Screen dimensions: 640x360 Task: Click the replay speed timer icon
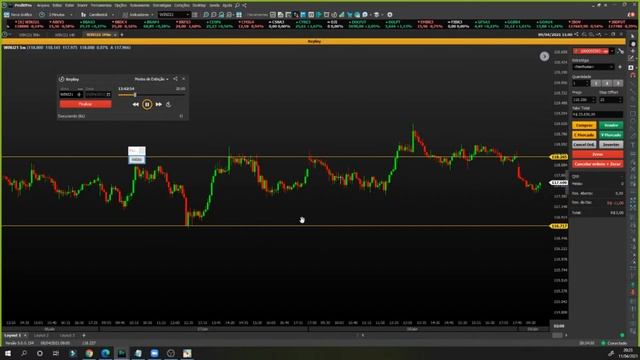click(169, 104)
